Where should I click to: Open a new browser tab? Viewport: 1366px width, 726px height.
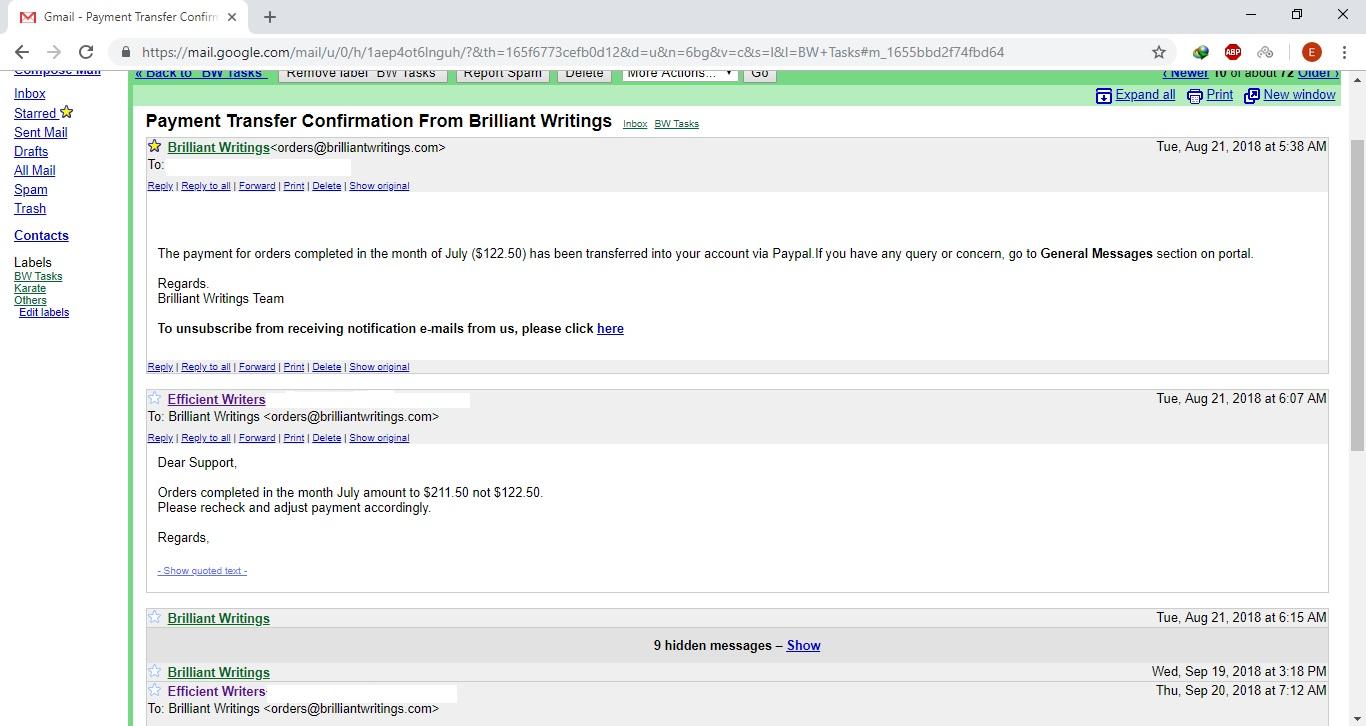(269, 17)
